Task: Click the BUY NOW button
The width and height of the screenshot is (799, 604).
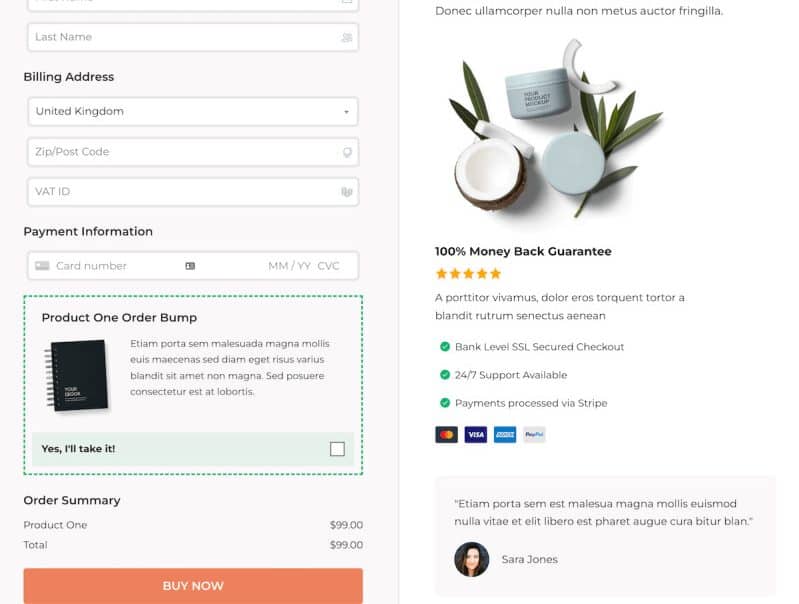Action: pyautogui.click(x=193, y=586)
